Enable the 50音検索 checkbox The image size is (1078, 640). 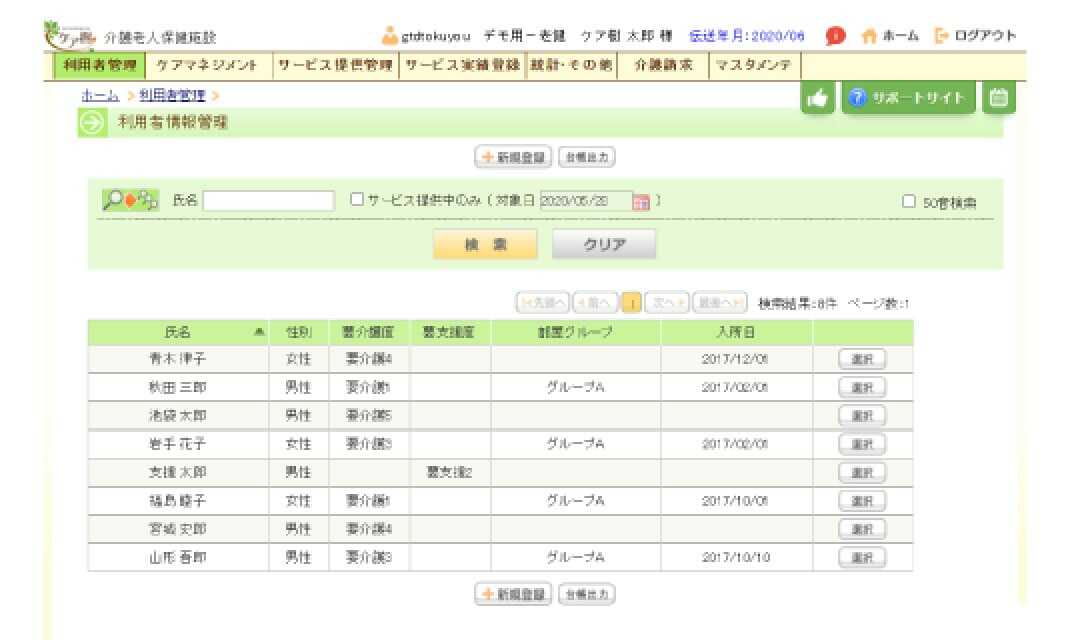tap(906, 201)
